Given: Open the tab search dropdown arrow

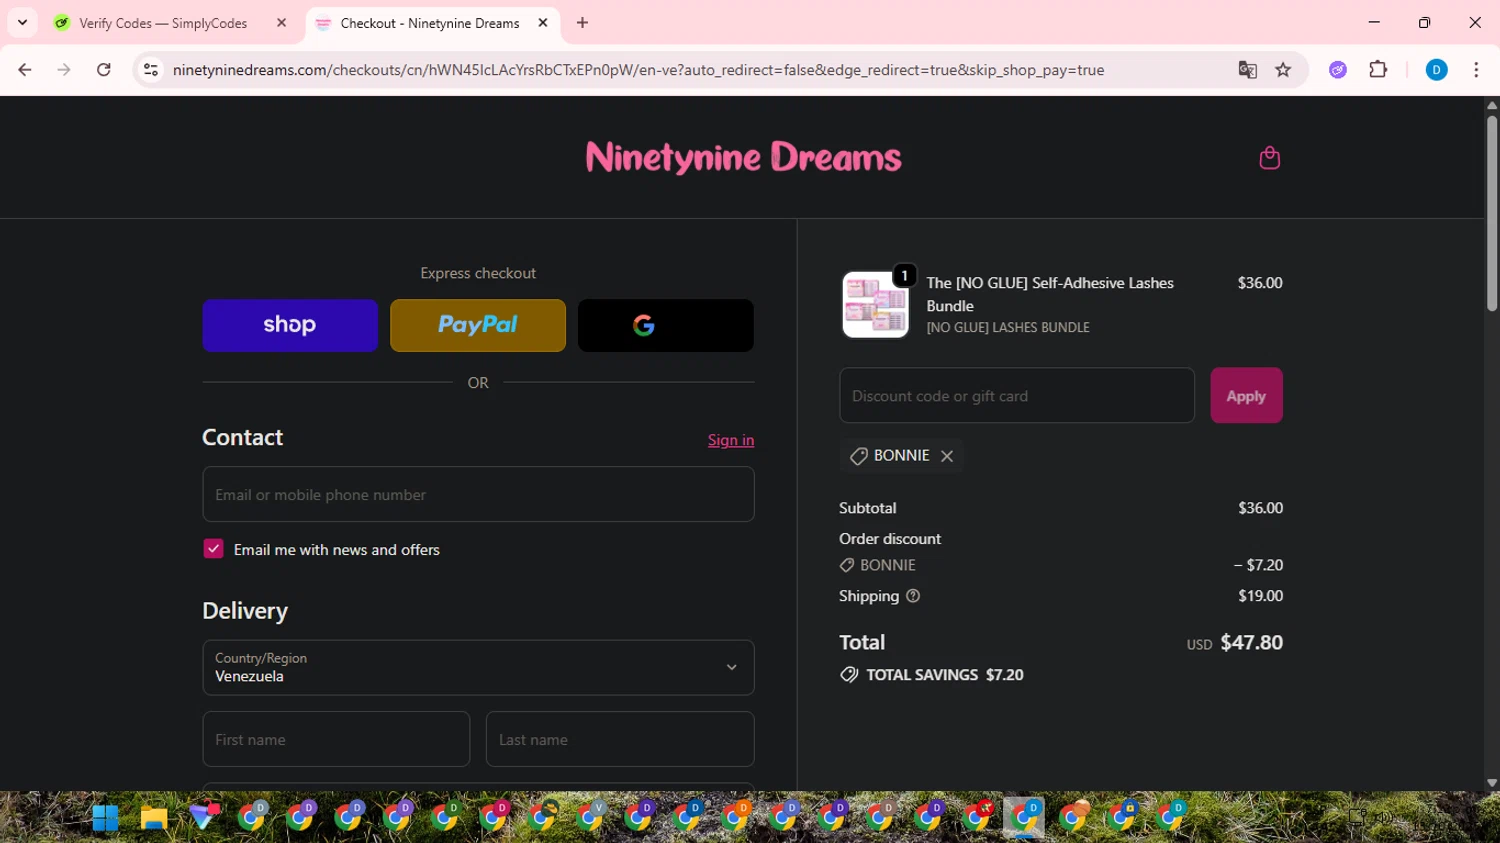Looking at the screenshot, I should (x=22, y=23).
